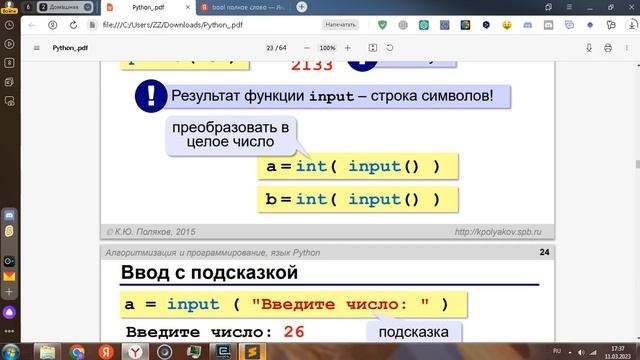Open the Домашняя tab group
This screenshot has width=640, height=360.
tap(65, 7)
